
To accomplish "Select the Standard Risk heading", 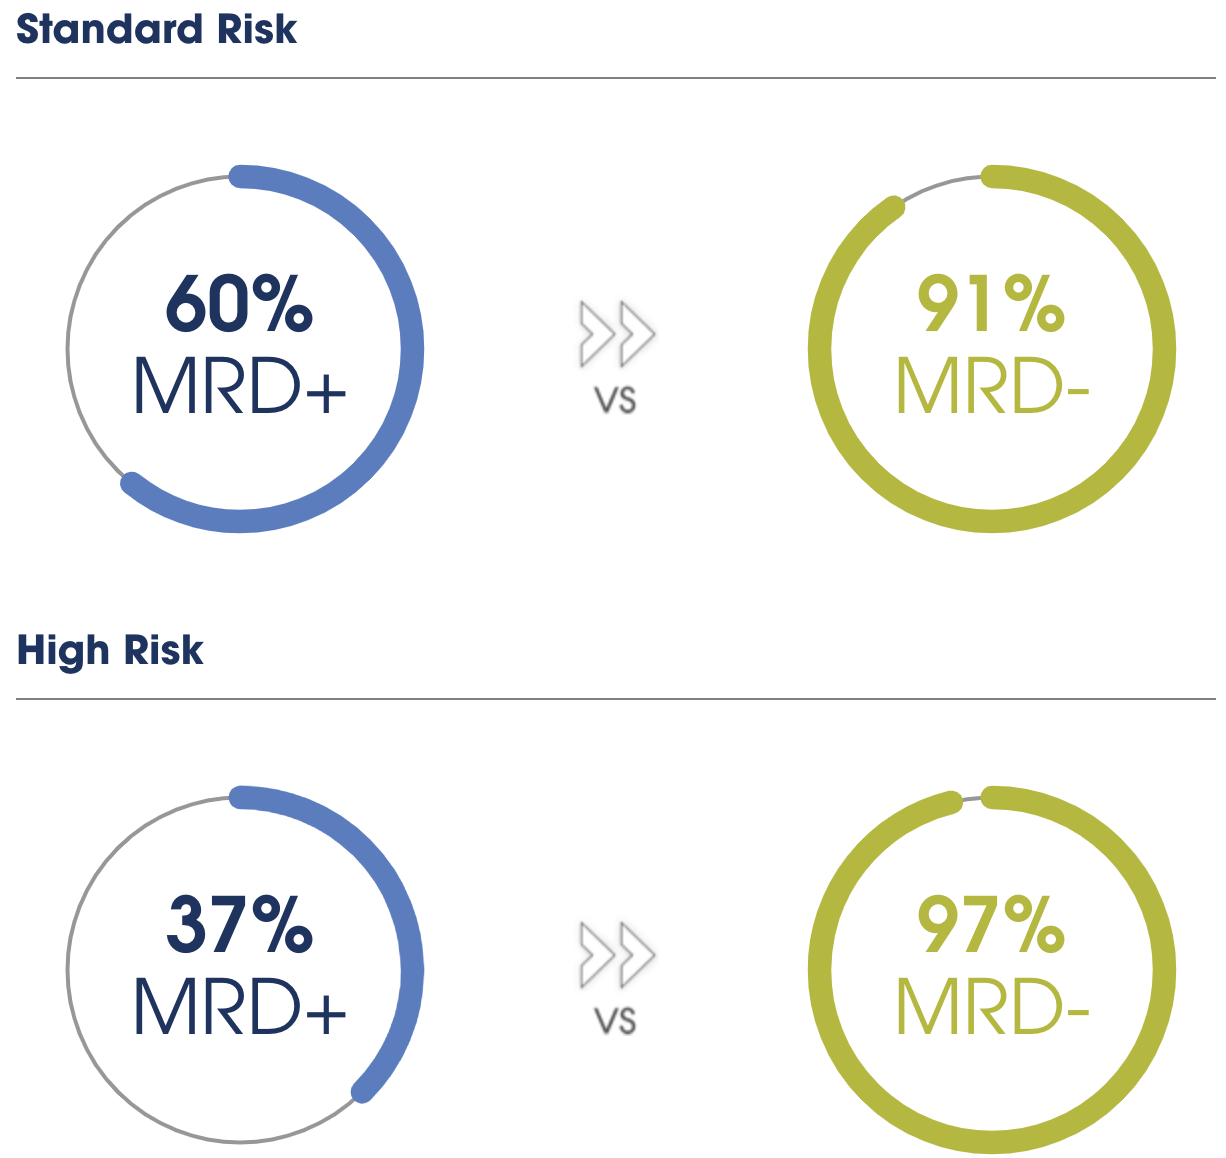I will point(157,29).
